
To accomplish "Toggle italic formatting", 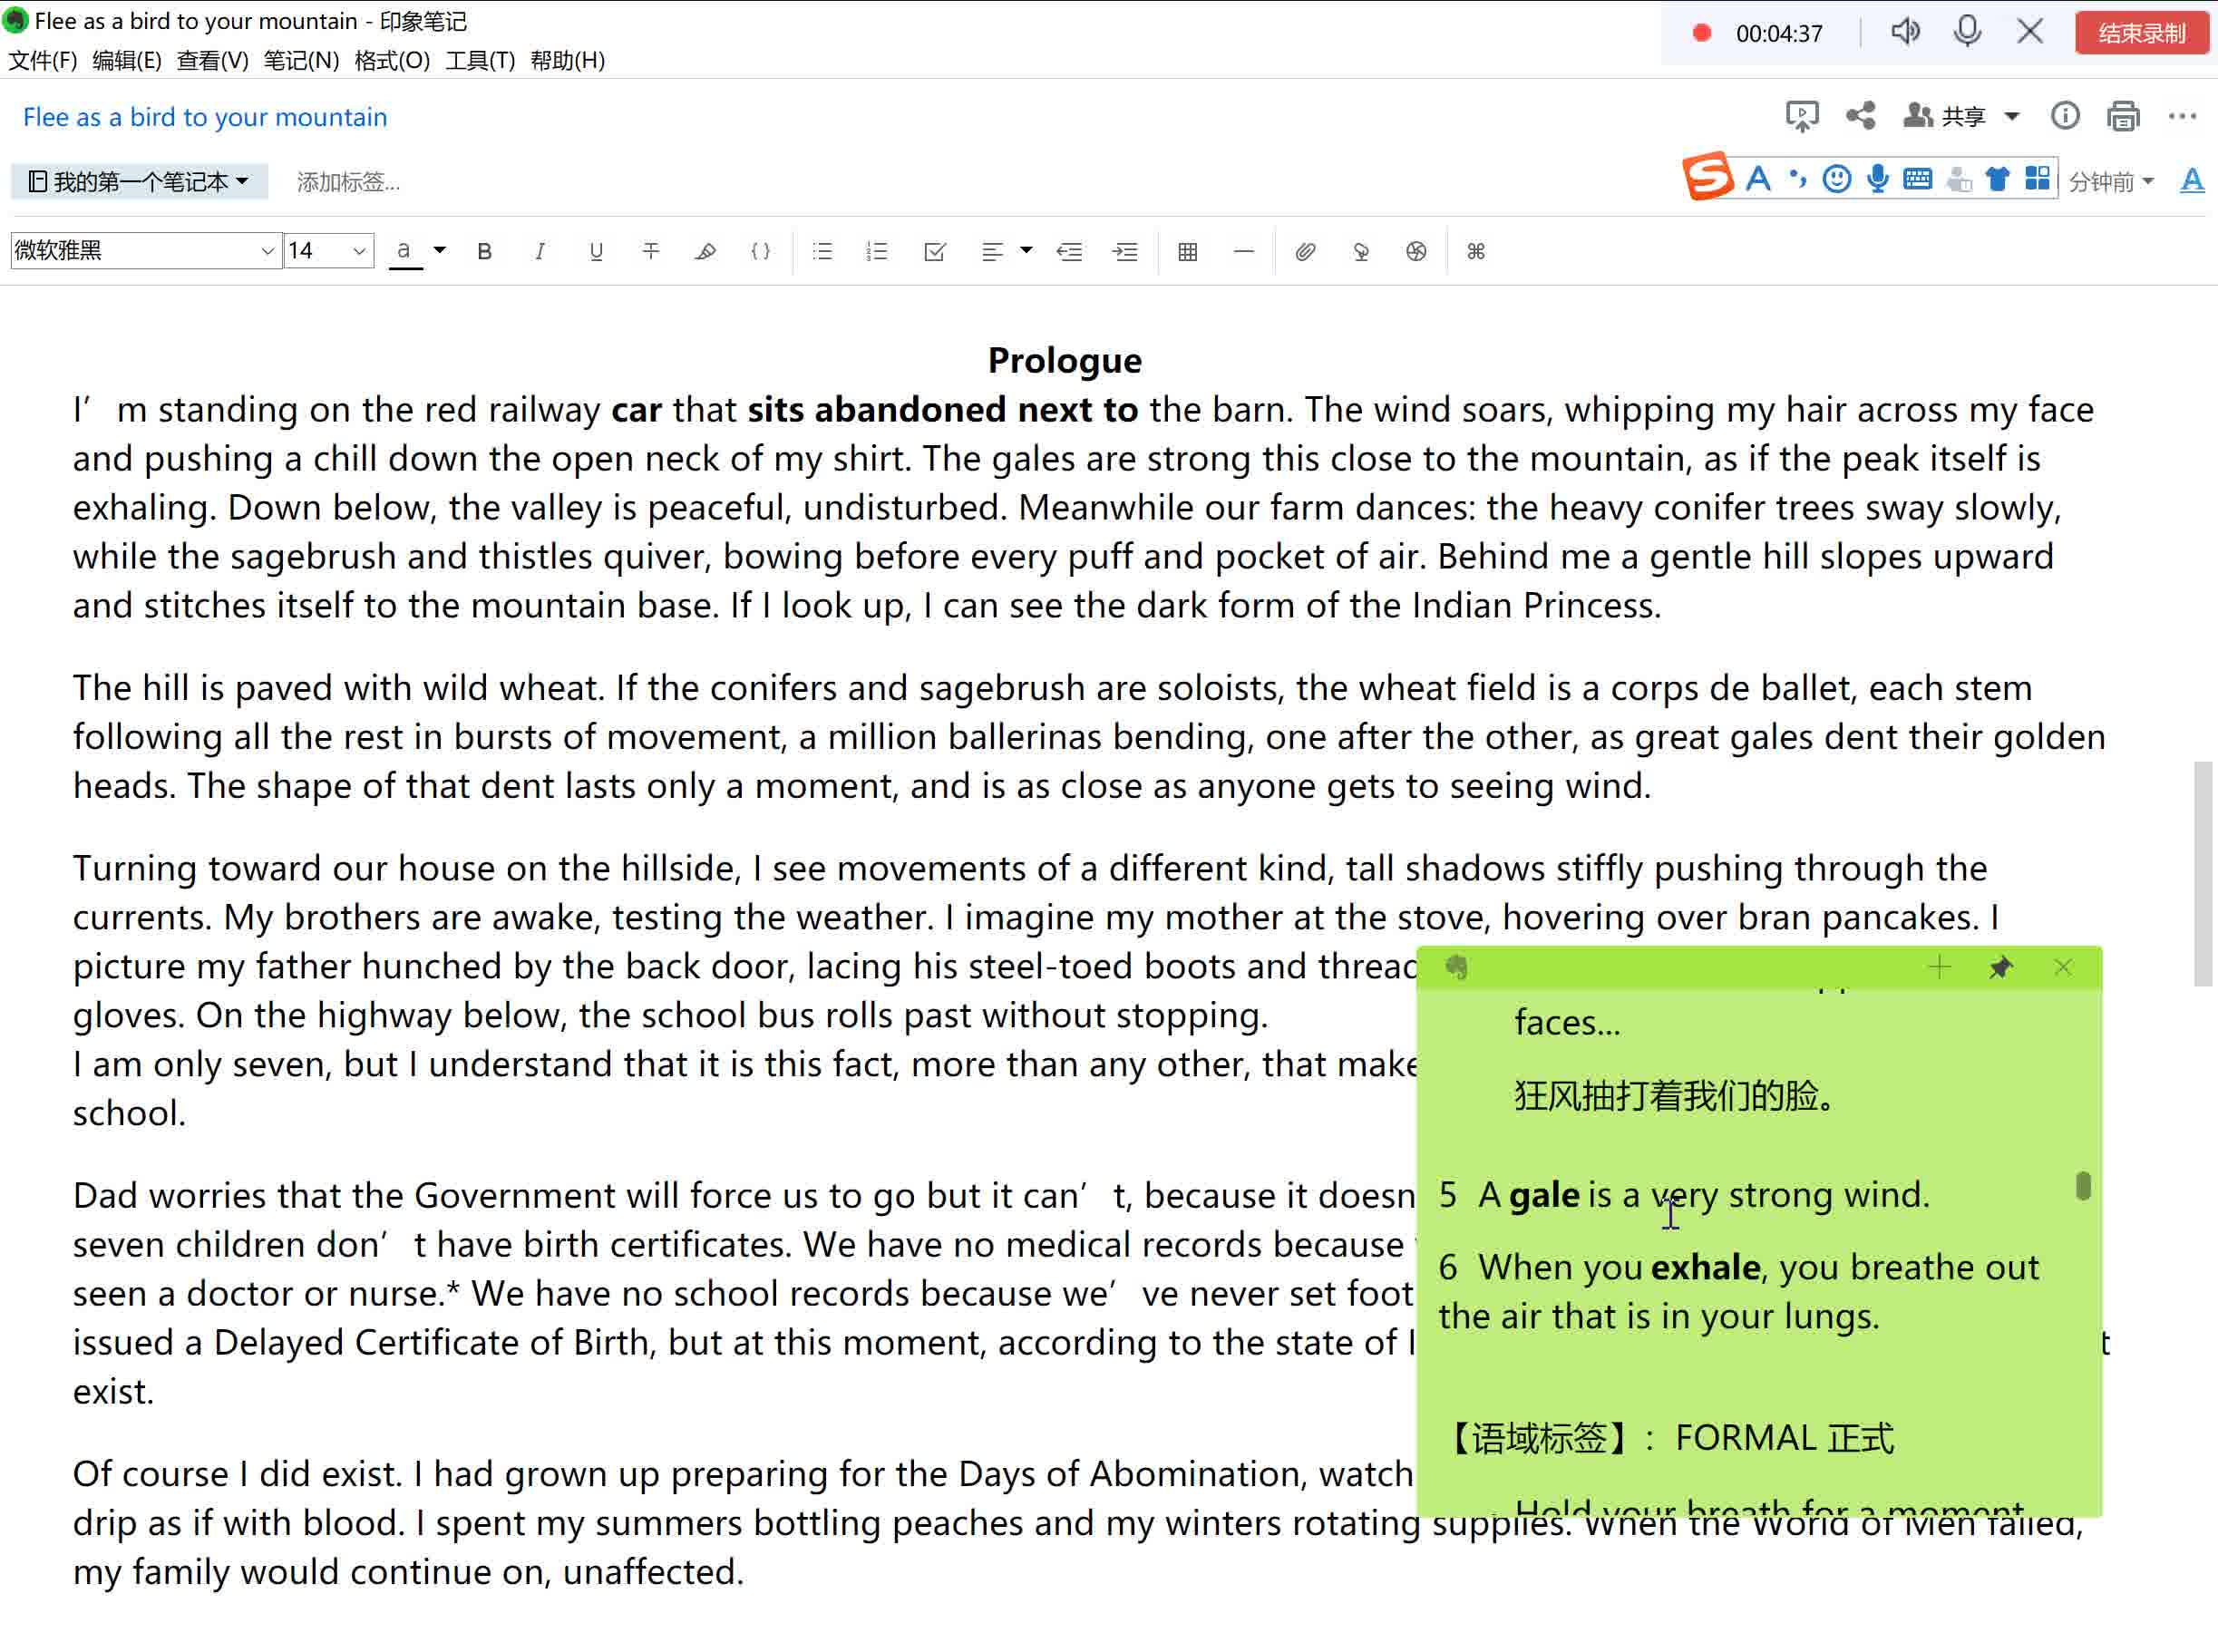I will click(539, 251).
